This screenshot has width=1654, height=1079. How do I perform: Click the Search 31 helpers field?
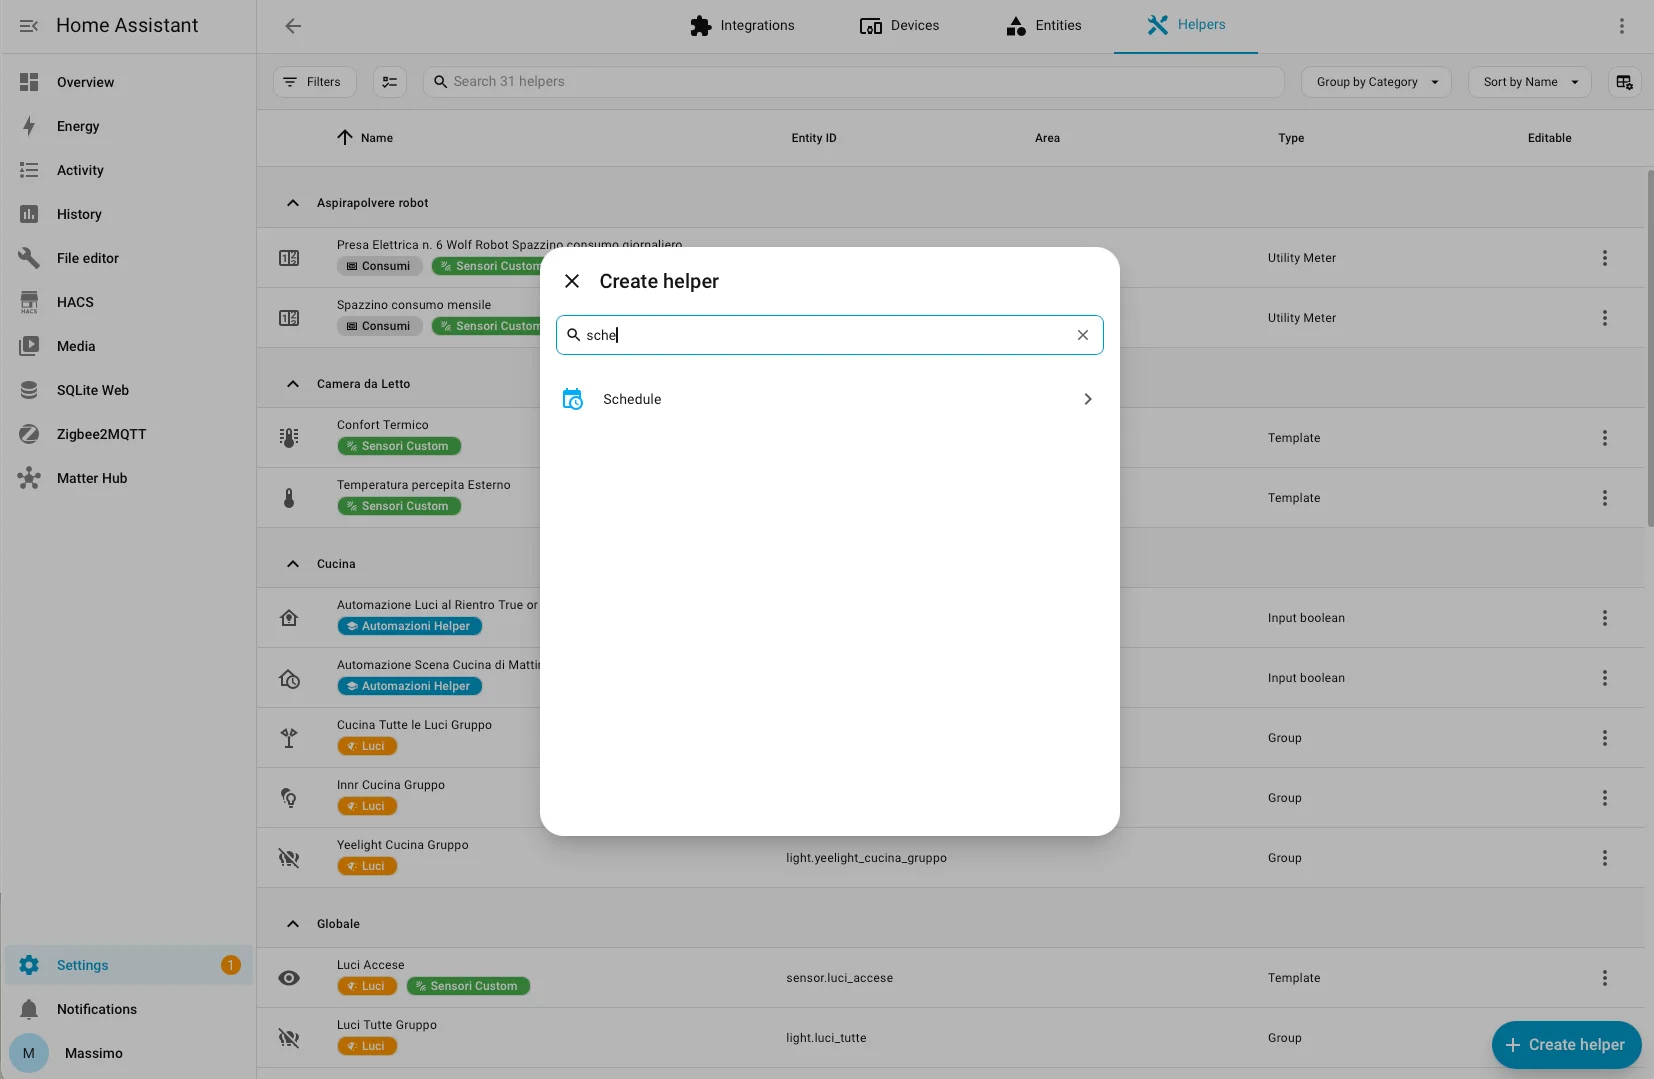854,82
